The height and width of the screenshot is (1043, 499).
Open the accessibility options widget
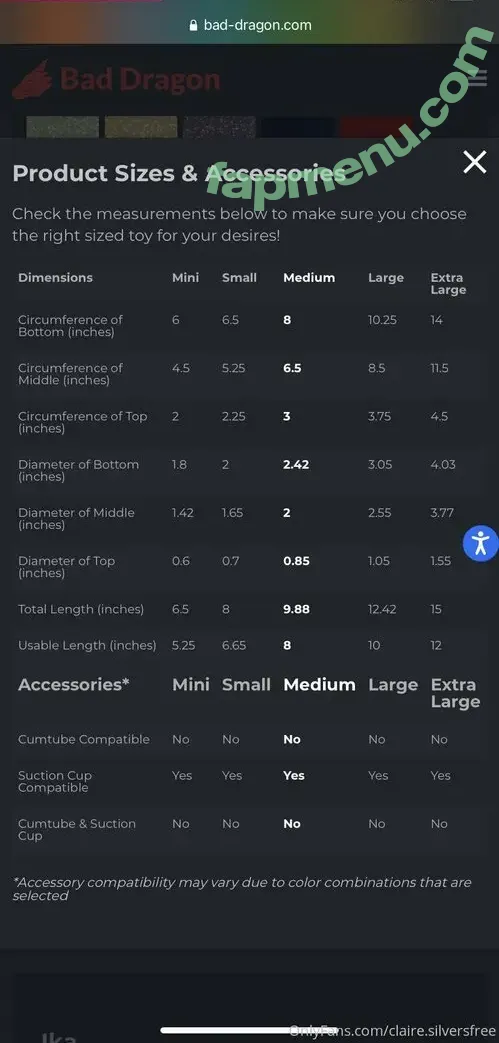coord(481,543)
